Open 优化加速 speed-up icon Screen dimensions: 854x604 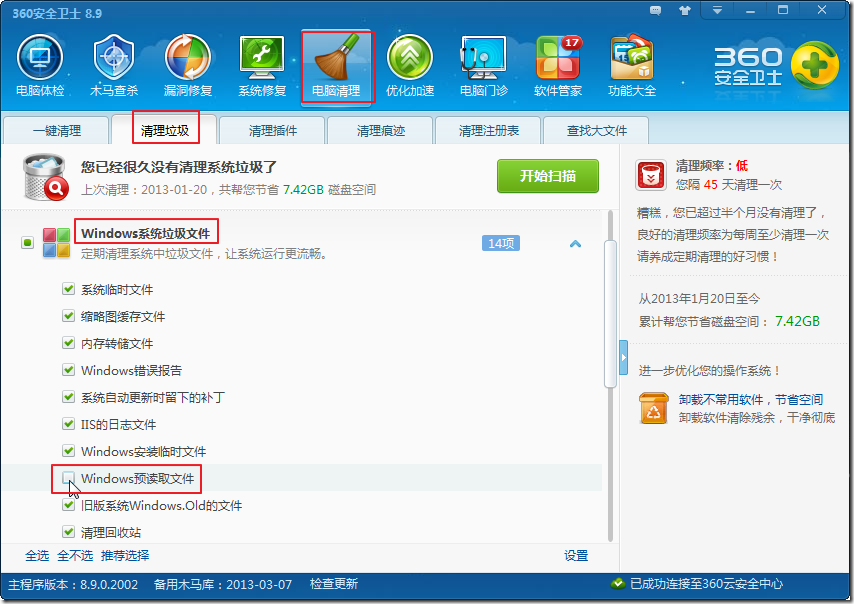(410, 57)
